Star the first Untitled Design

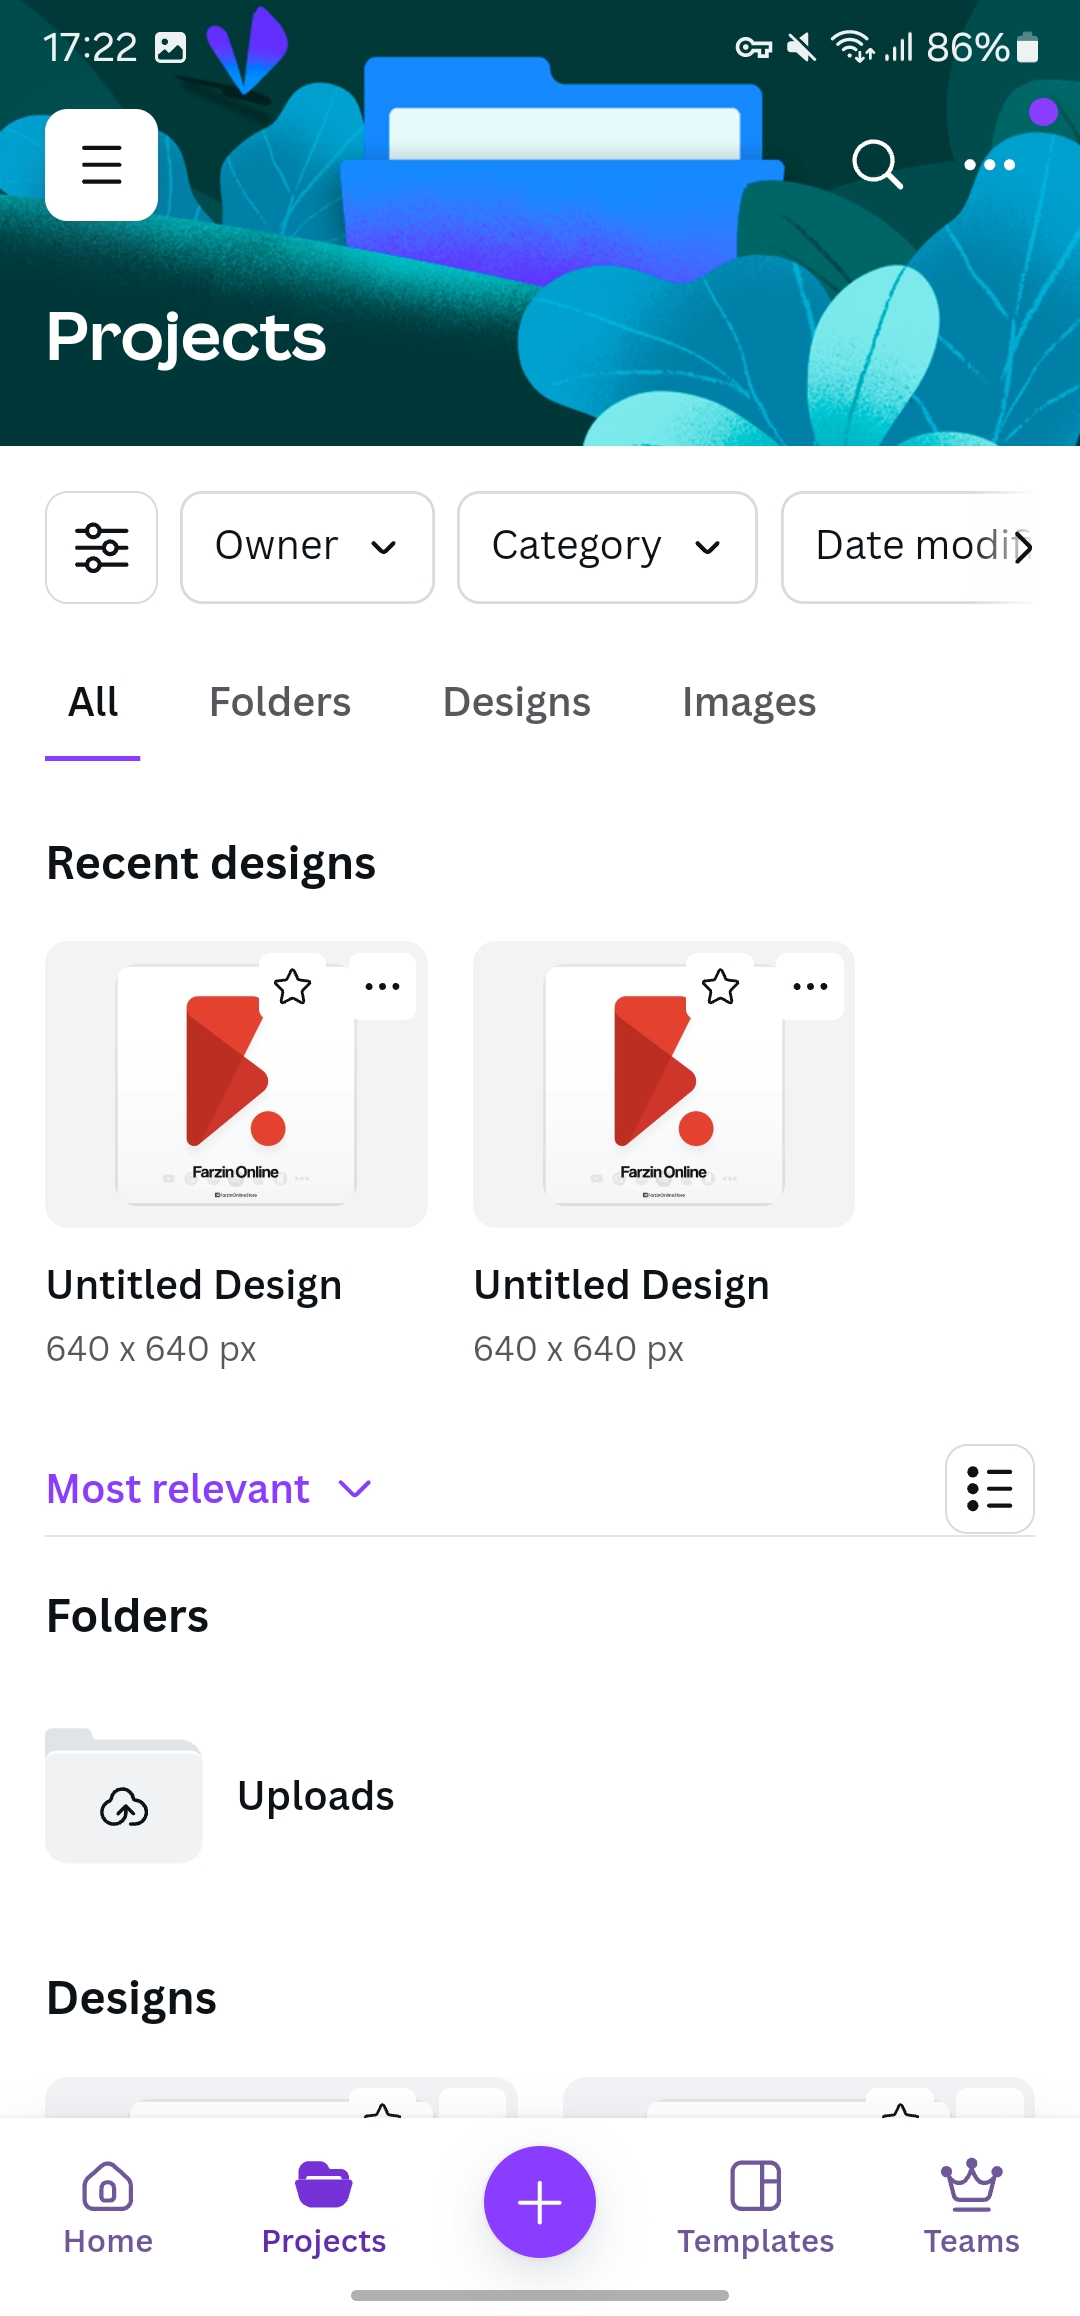click(293, 987)
